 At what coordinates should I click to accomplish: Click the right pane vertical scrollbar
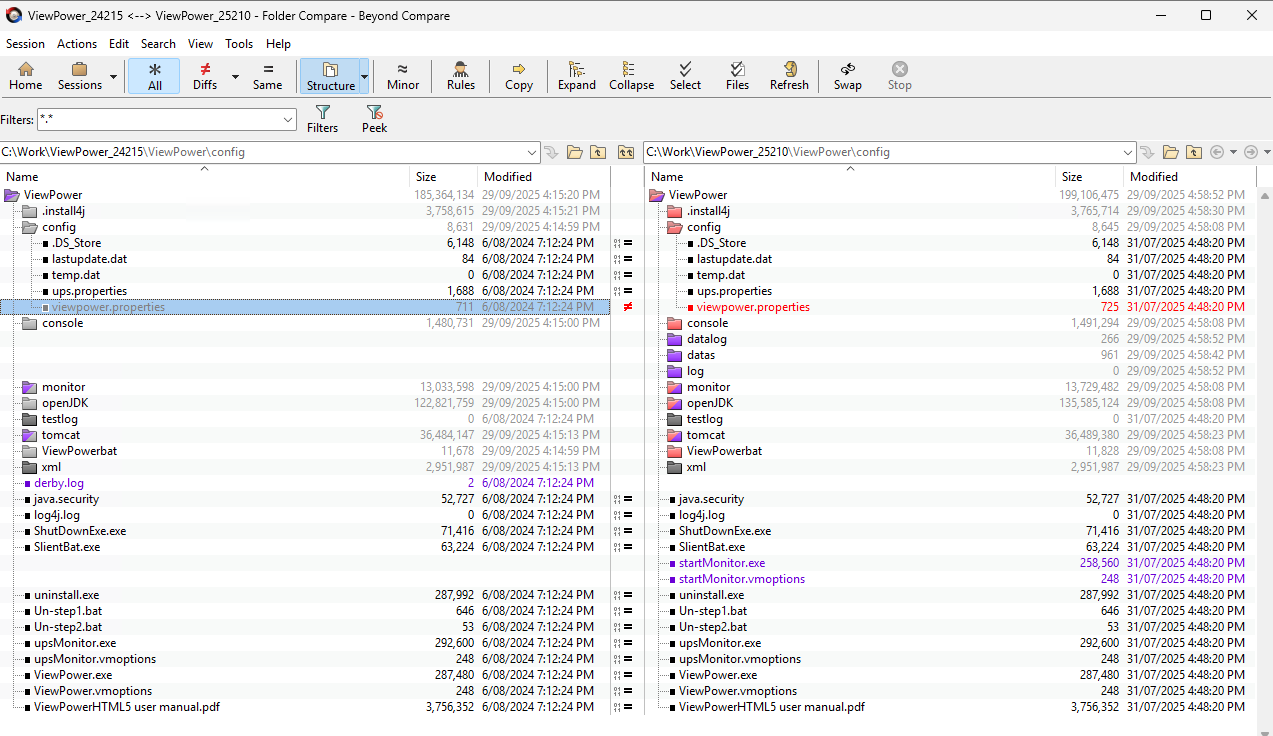(1264, 450)
